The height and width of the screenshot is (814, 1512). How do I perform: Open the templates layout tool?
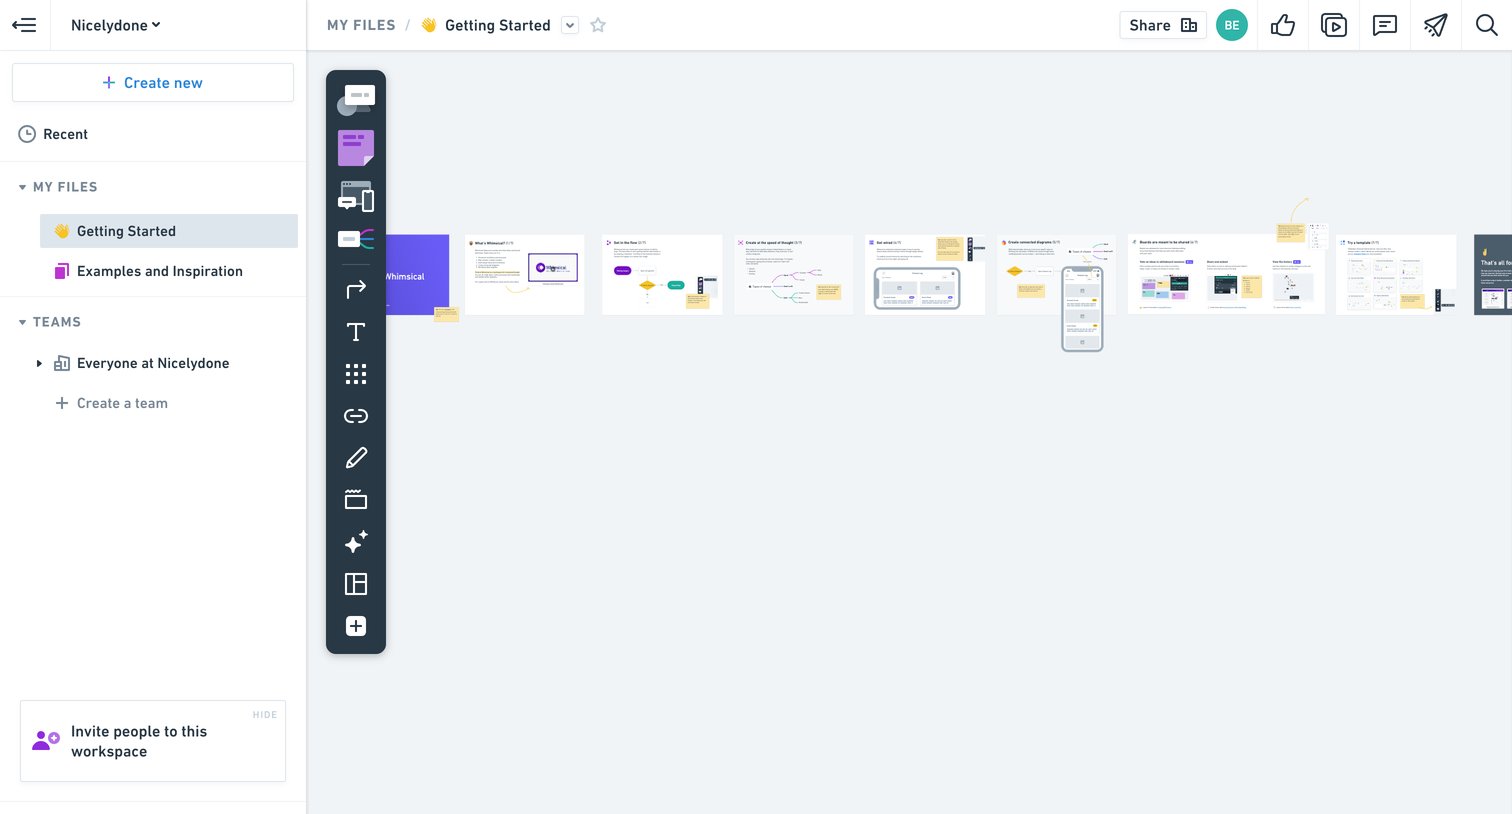(x=356, y=584)
